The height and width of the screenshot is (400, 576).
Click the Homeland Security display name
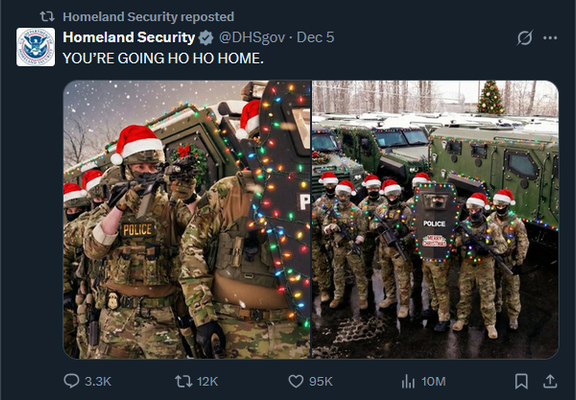coord(129,37)
